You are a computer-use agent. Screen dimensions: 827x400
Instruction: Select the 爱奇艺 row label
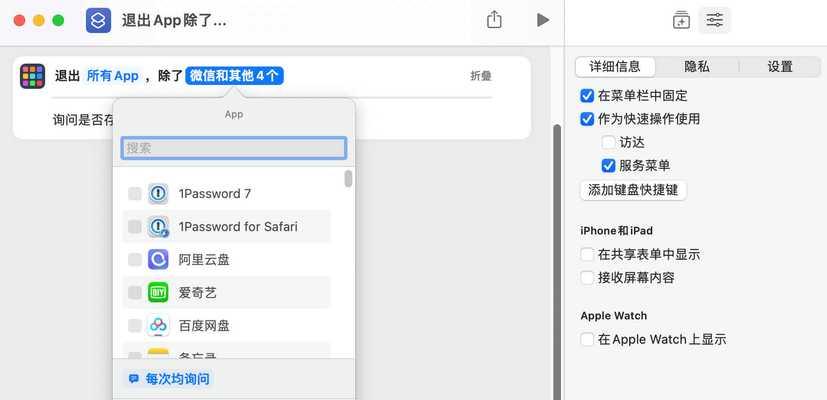(x=198, y=292)
